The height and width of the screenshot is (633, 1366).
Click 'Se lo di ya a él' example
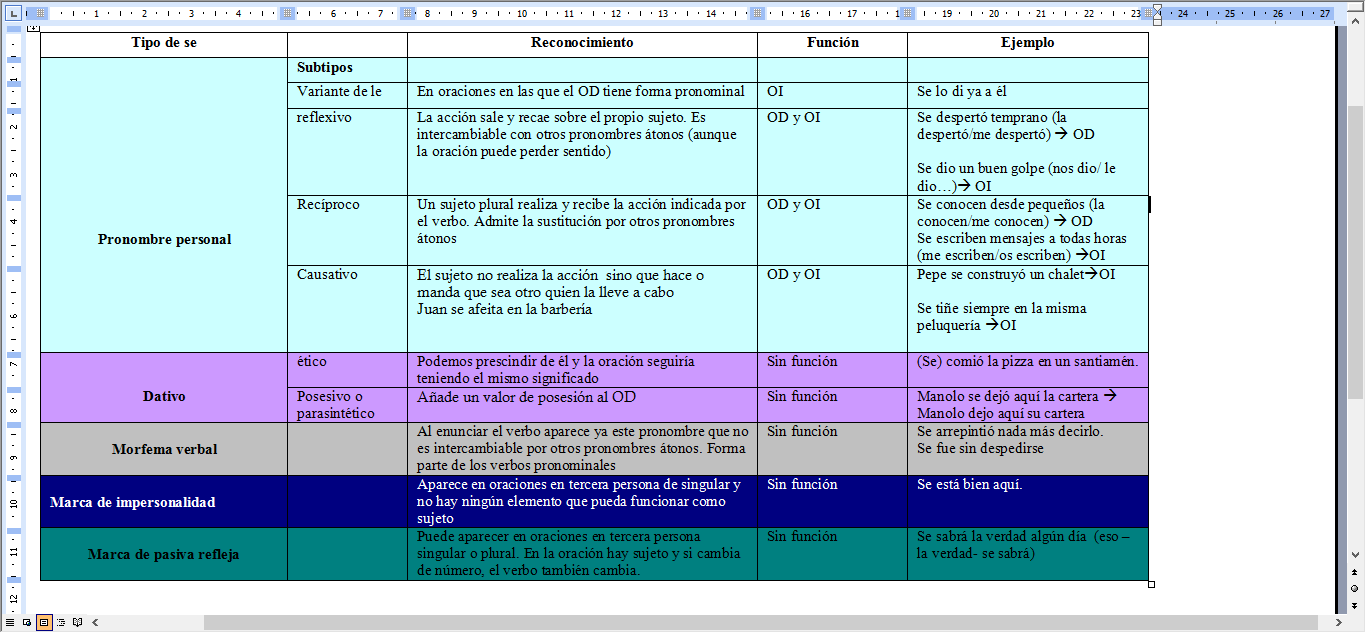pyautogui.click(x=969, y=91)
